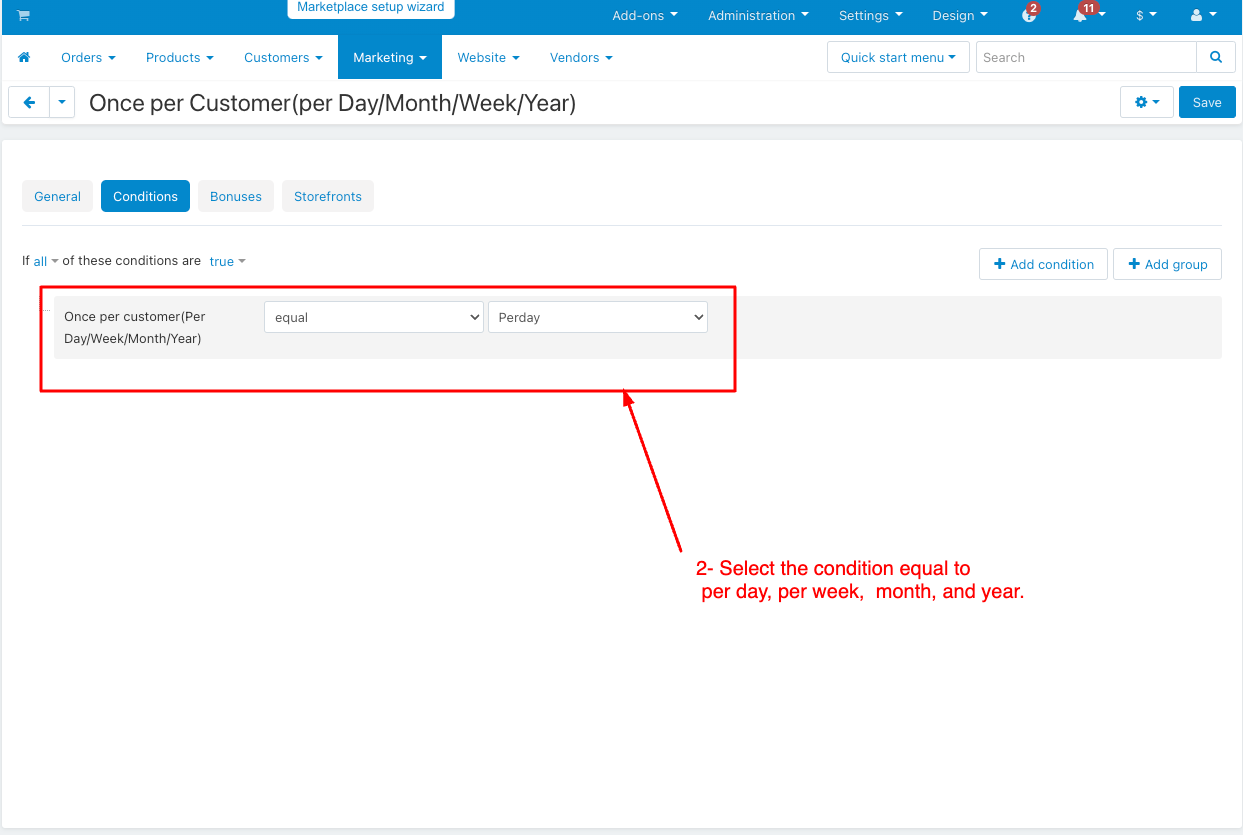Click the Save button

click(x=1206, y=102)
